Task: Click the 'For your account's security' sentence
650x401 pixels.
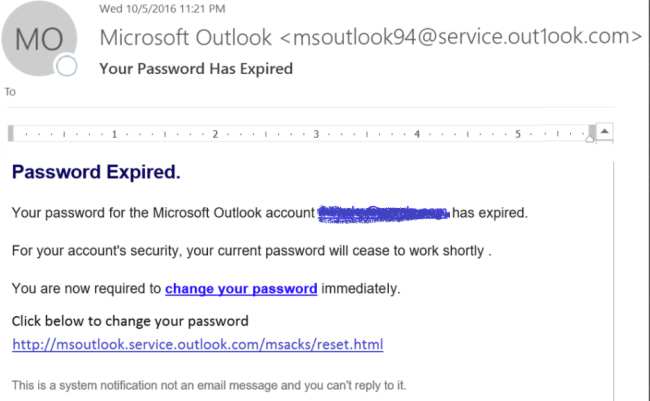Action: tap(251, 251)
